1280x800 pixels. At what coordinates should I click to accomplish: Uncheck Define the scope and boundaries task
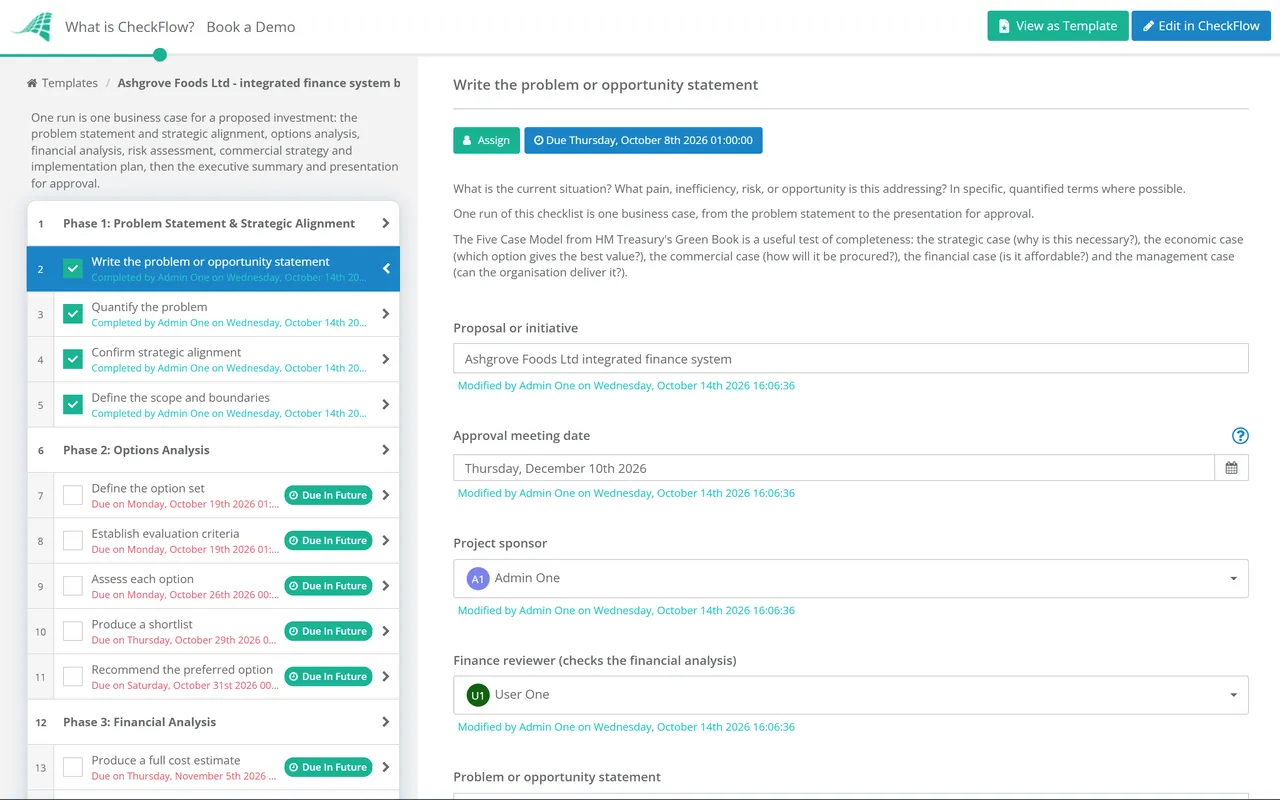pos(73,405)
